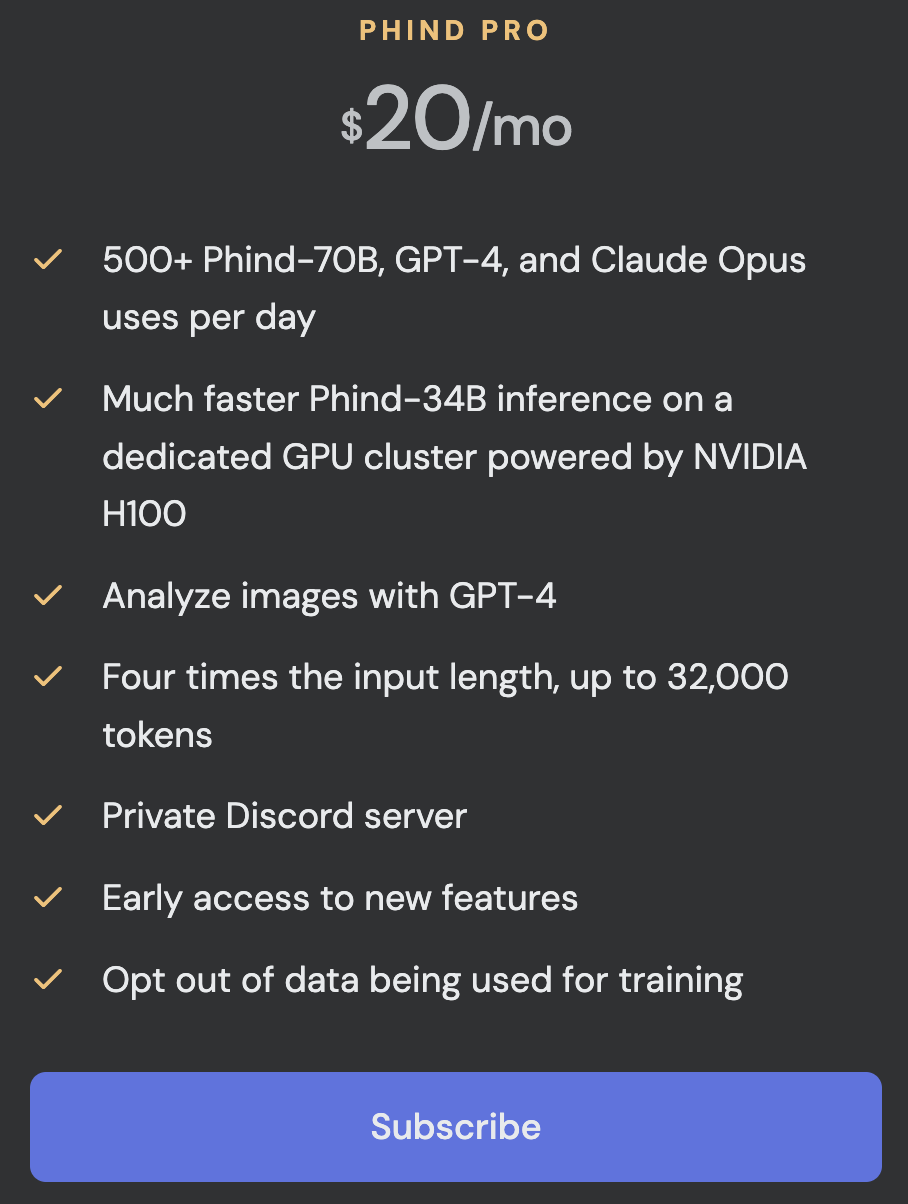Click checkmark beside 500+ Phind-70B uses
Image resolution: width=908 pixels, height=1204 pixels.
48,261
